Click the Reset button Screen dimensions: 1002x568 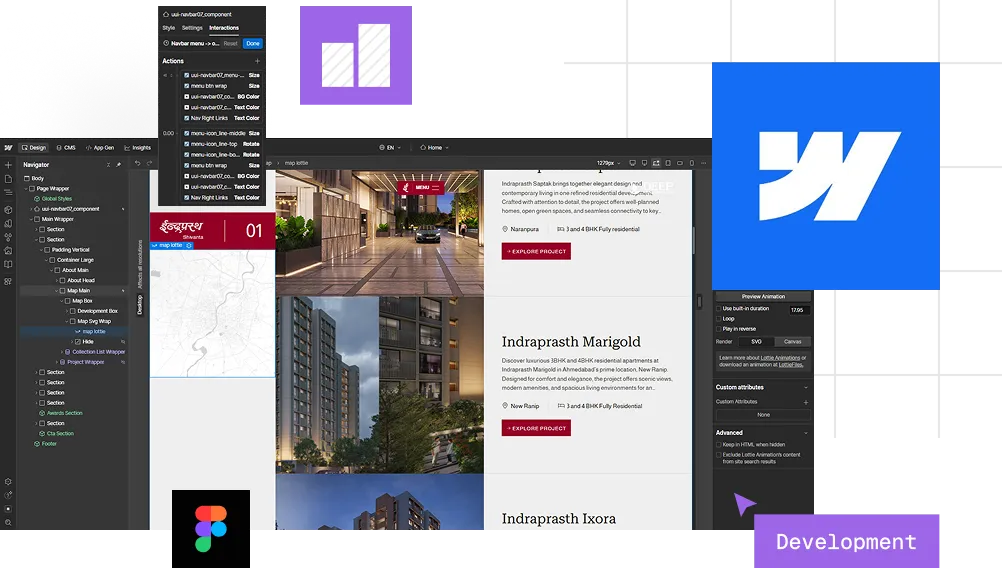coord(231,43)
